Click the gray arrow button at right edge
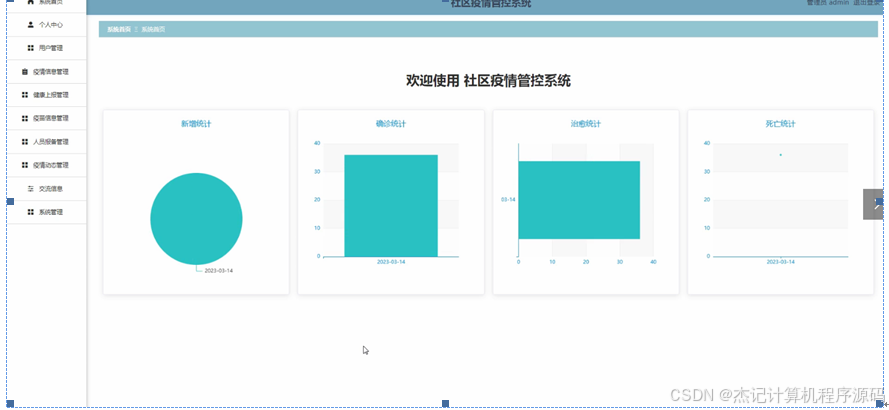 tap(873, 204)
